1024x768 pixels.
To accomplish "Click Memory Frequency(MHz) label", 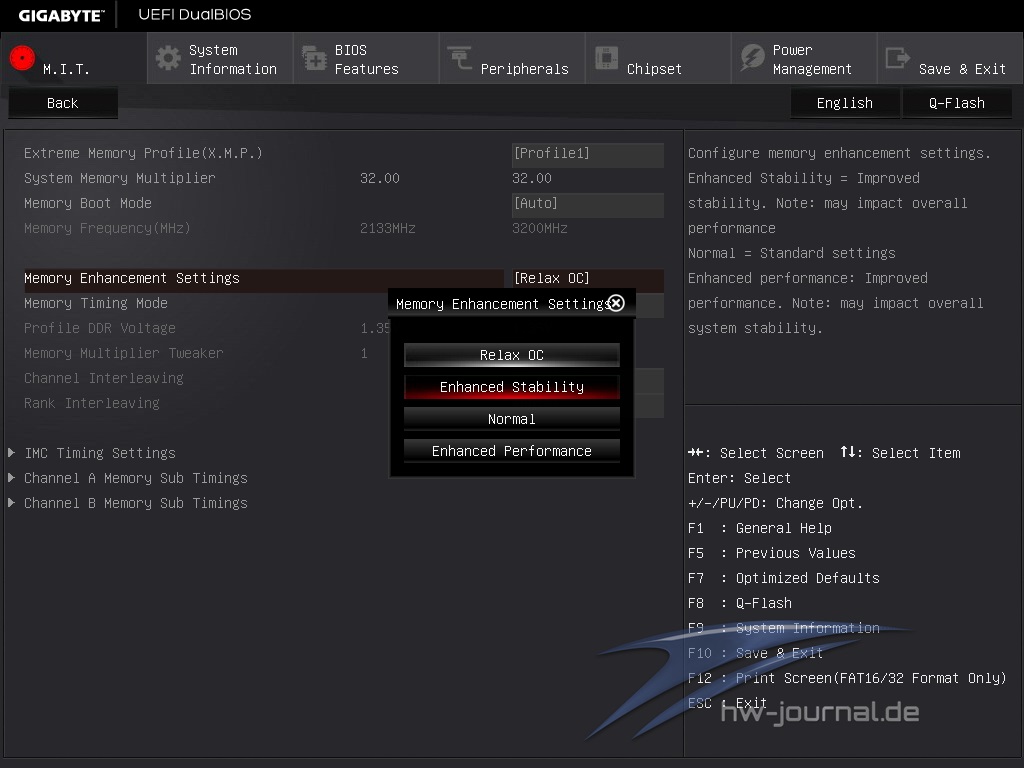I will click(107, 228).
